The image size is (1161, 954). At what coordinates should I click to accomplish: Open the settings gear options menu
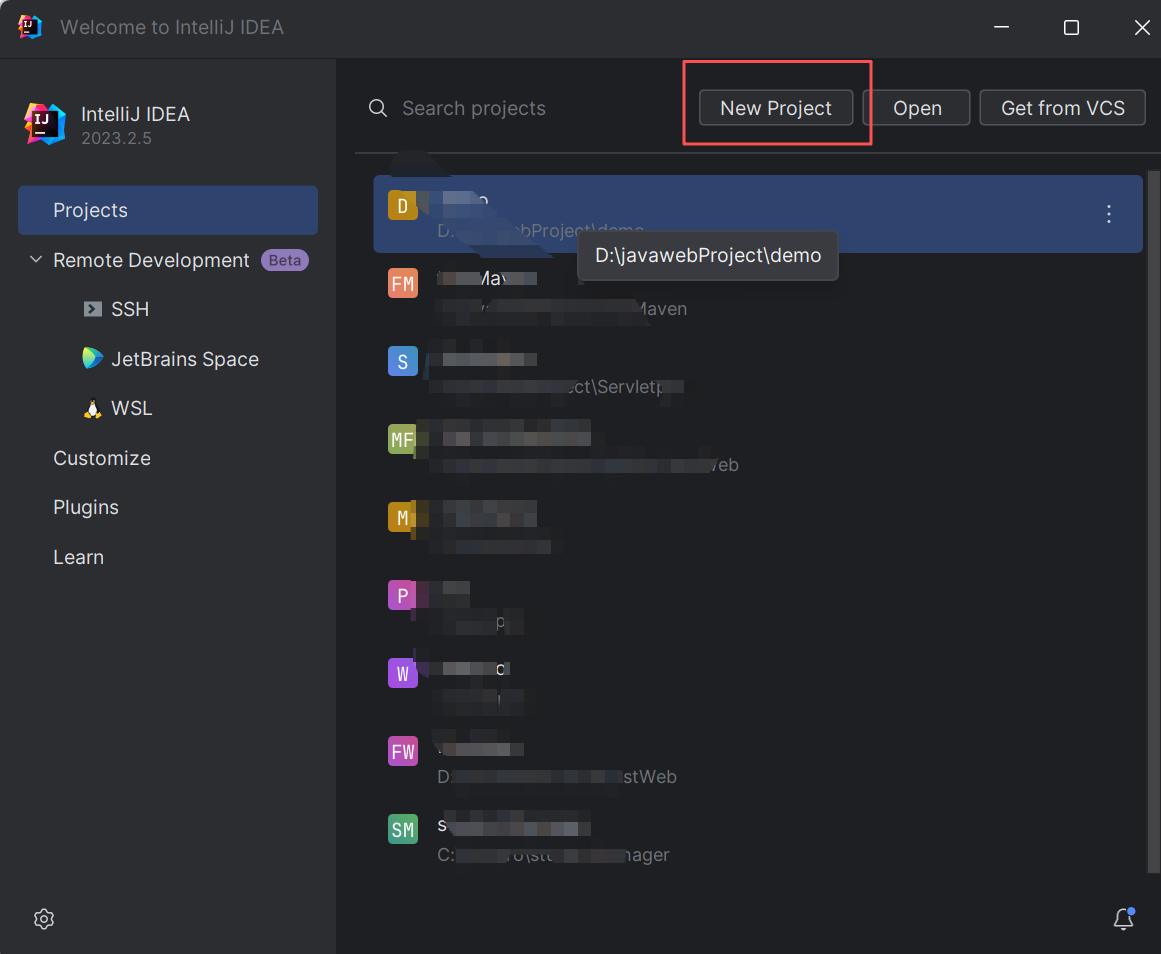point(44,919)
